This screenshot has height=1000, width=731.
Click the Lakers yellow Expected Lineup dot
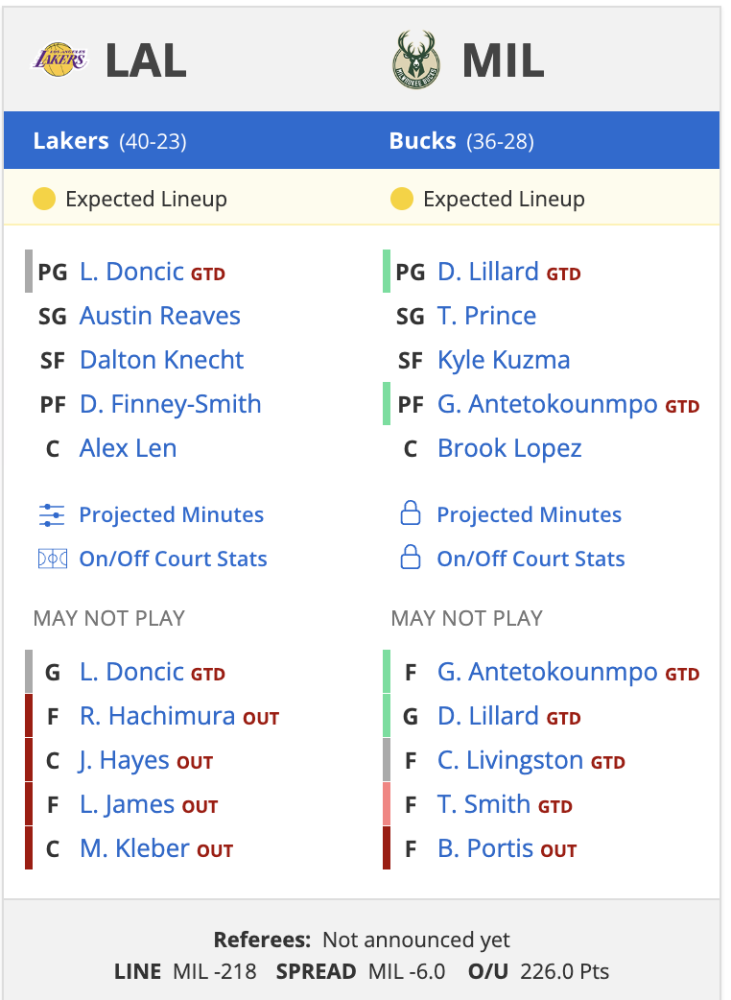coord(44,199)
